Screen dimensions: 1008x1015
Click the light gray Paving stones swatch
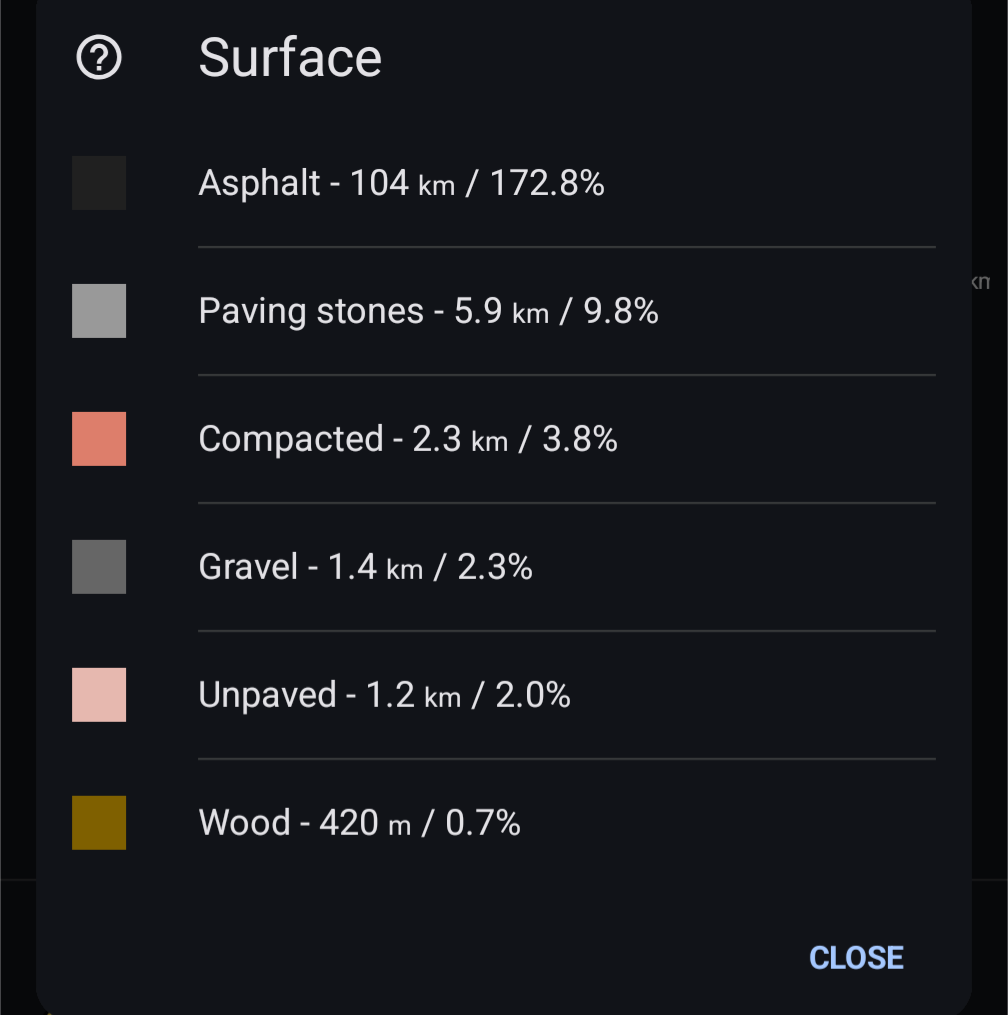[99, 311]
